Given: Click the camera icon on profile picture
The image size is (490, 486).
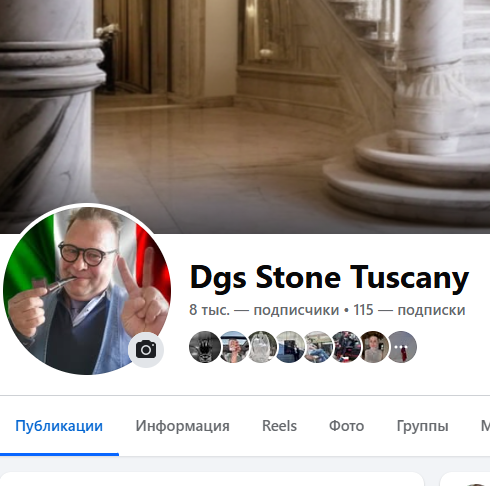Looking at the screenshot, I should (146, 350).
